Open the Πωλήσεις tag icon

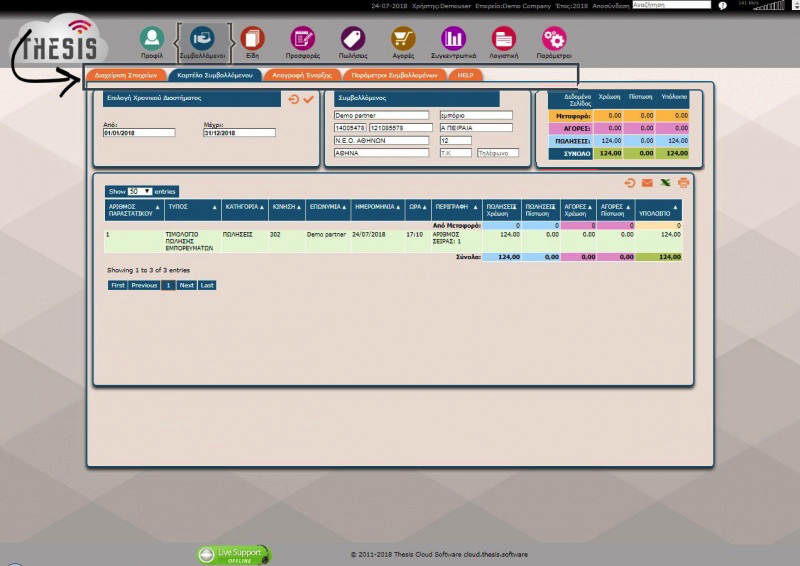[351, 39]
